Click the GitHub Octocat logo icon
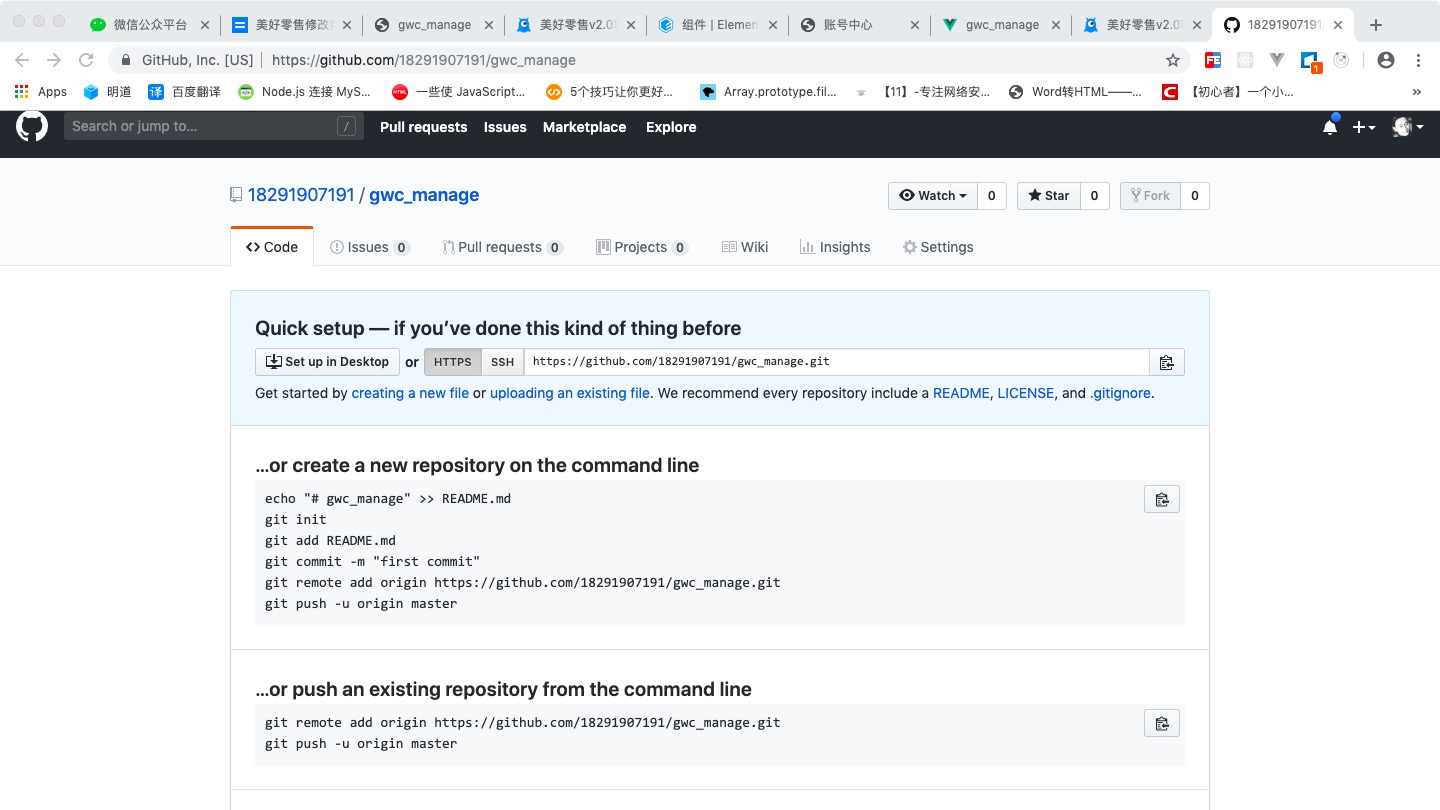This screenshot has height=810, width=1440. click(x=32, y=127)
